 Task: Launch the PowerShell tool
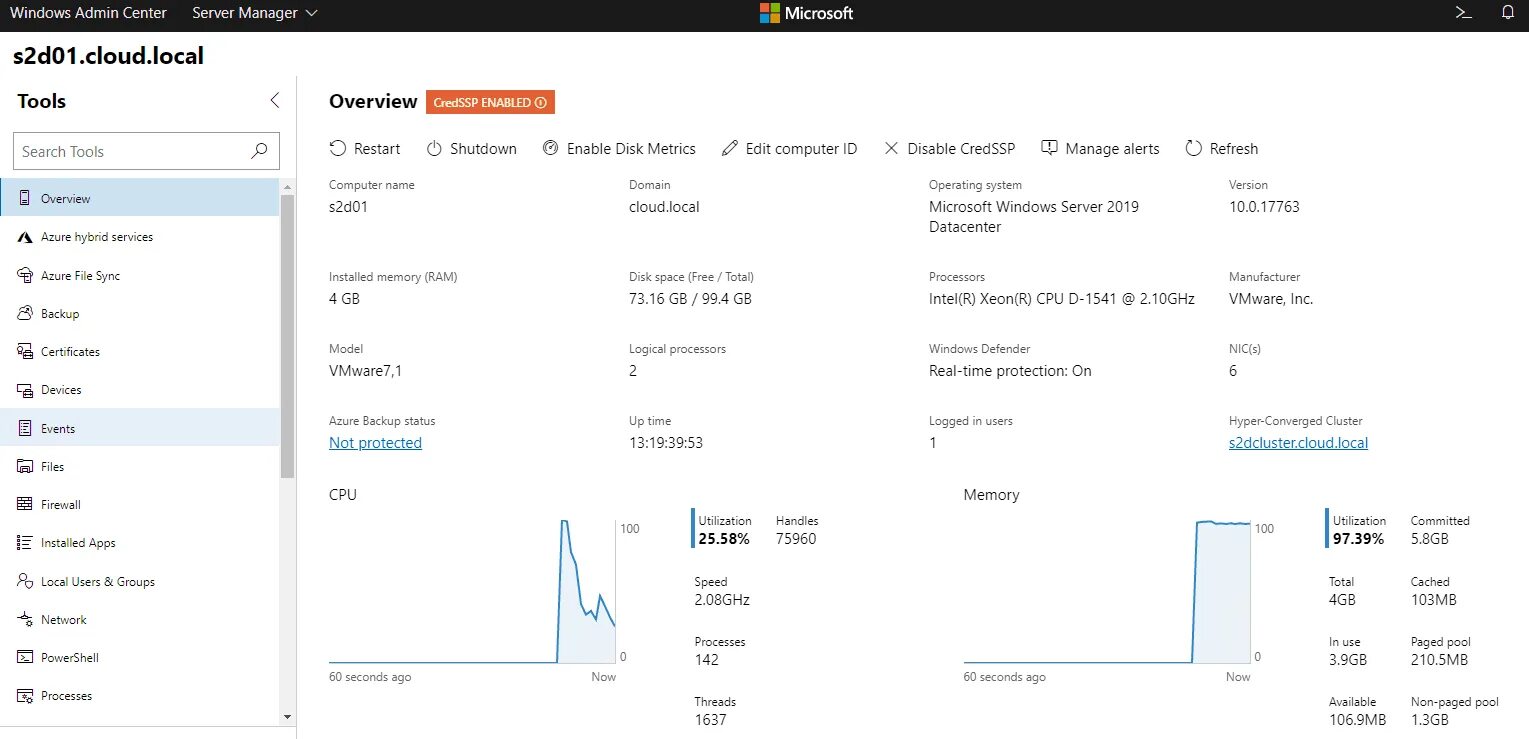click(x=68, y=657)
